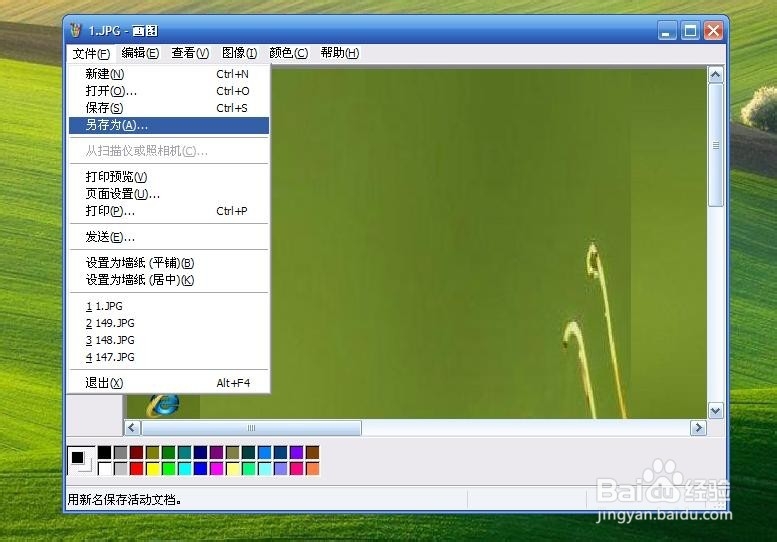Open recent file 1 1.JPG

pyautogui.click(x=169, y=306)
